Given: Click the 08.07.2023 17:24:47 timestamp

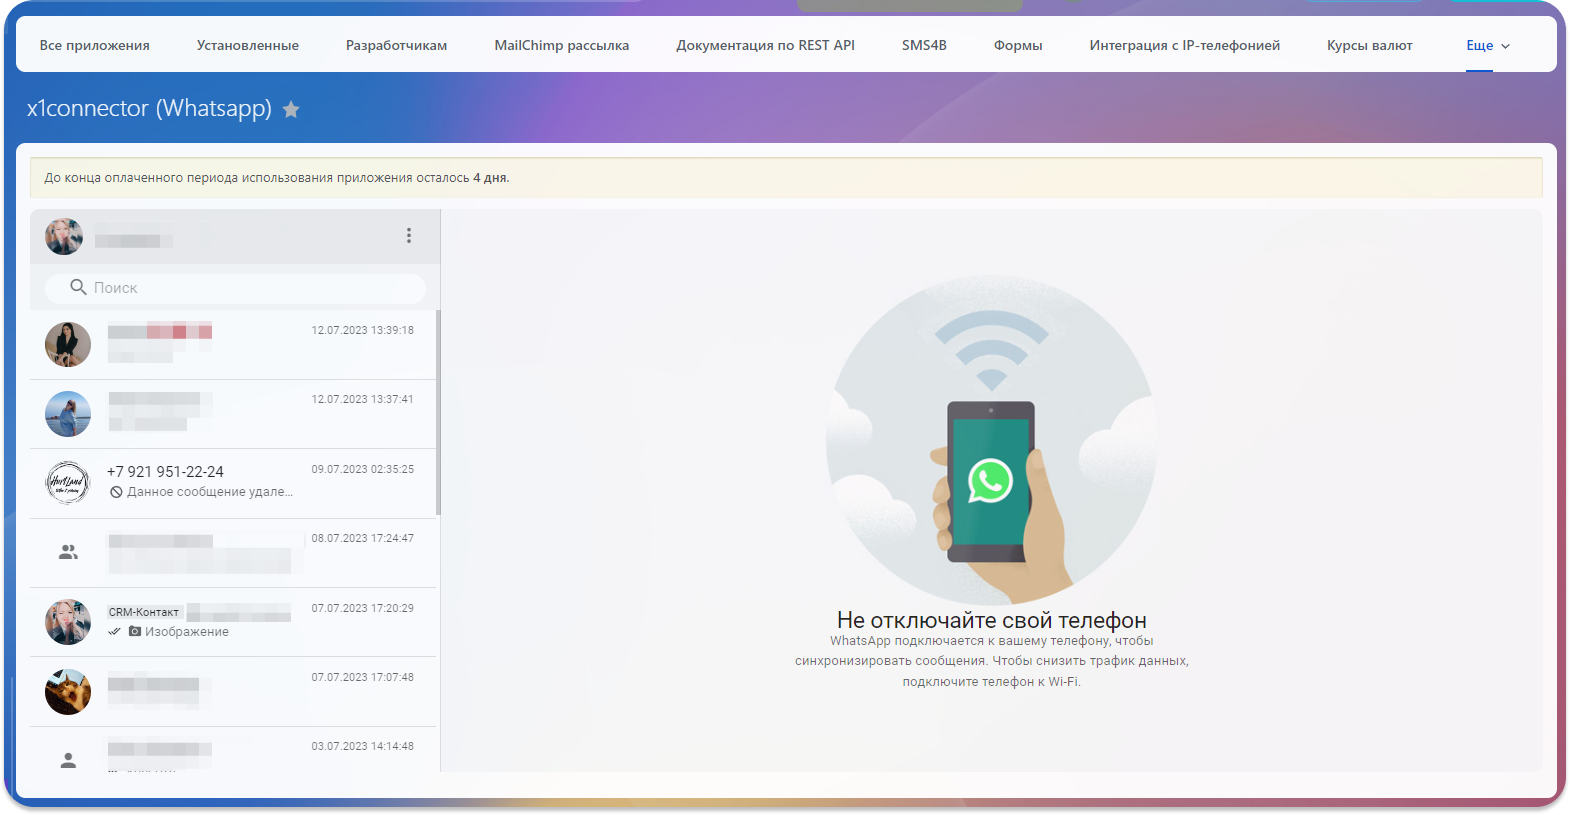Looking at the screenshot, I should [x=362, y=538].
